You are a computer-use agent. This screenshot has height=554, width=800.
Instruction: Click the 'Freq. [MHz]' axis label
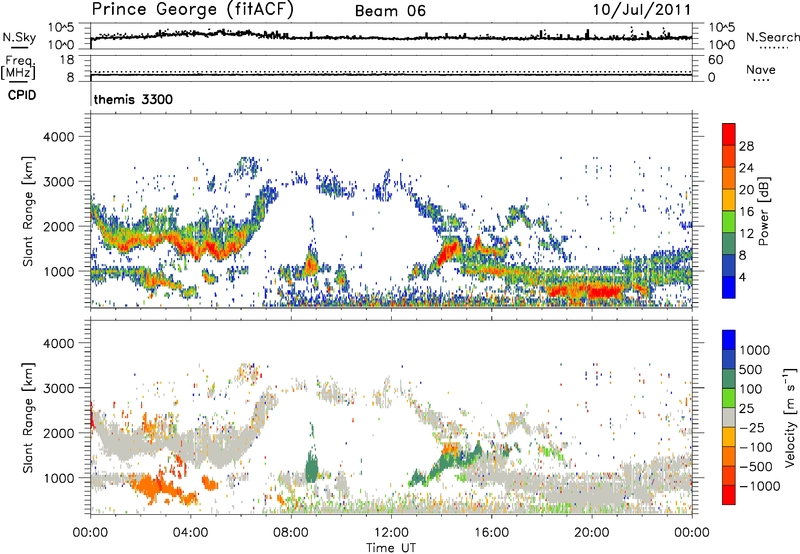[x=18, y=67]
